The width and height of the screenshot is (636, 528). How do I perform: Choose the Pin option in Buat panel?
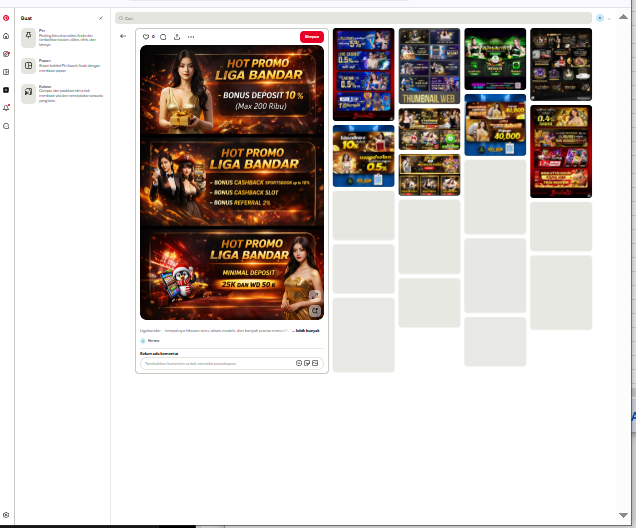pyautogui.click(x=62, y=38)
